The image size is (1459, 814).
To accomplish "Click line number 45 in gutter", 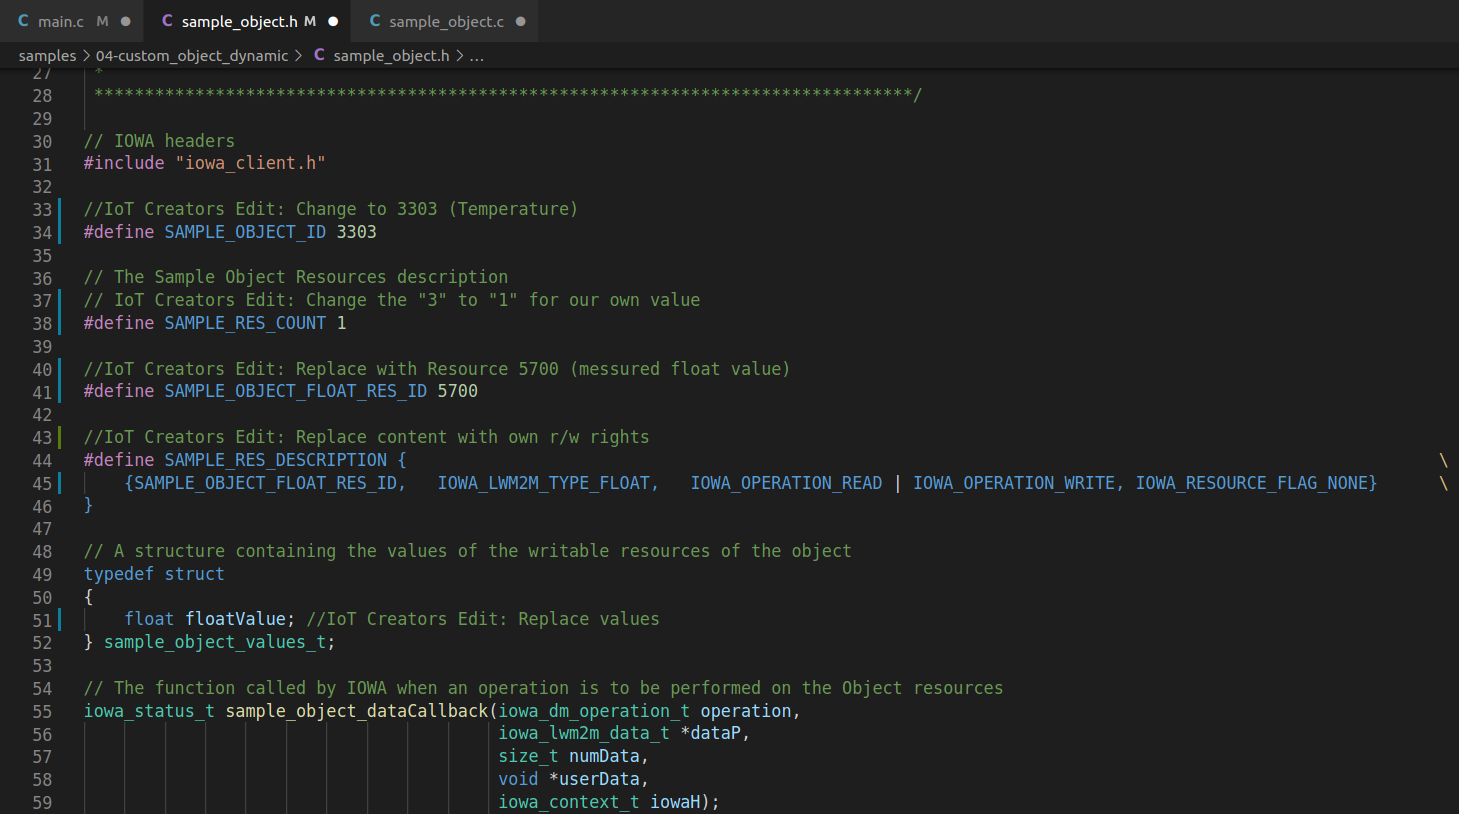I will pyautogui.click(x=42, y=484).
